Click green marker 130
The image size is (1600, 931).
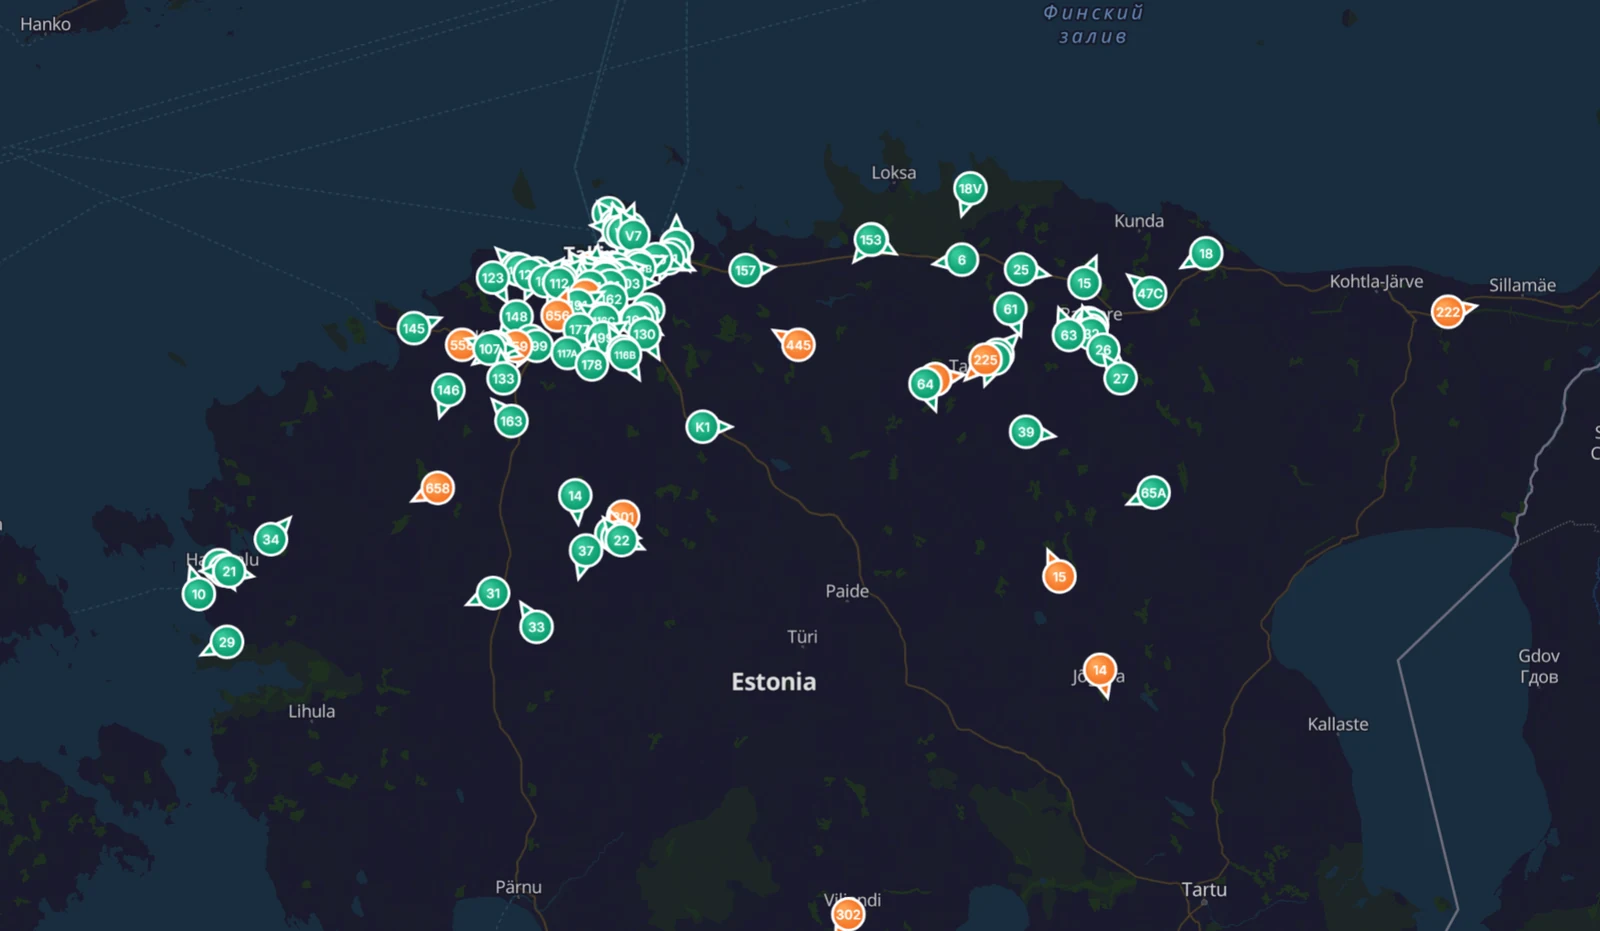click(644, 334)
